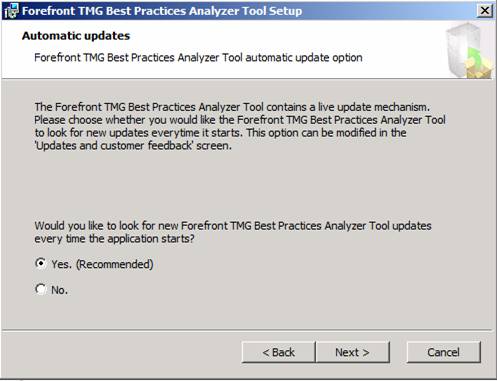
Task: Click the 'automatic update option' subtitle line
Action: tap(198, 58)
